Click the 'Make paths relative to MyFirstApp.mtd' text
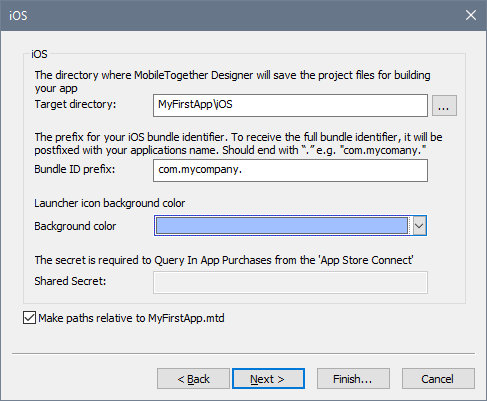 click(131, 318)
